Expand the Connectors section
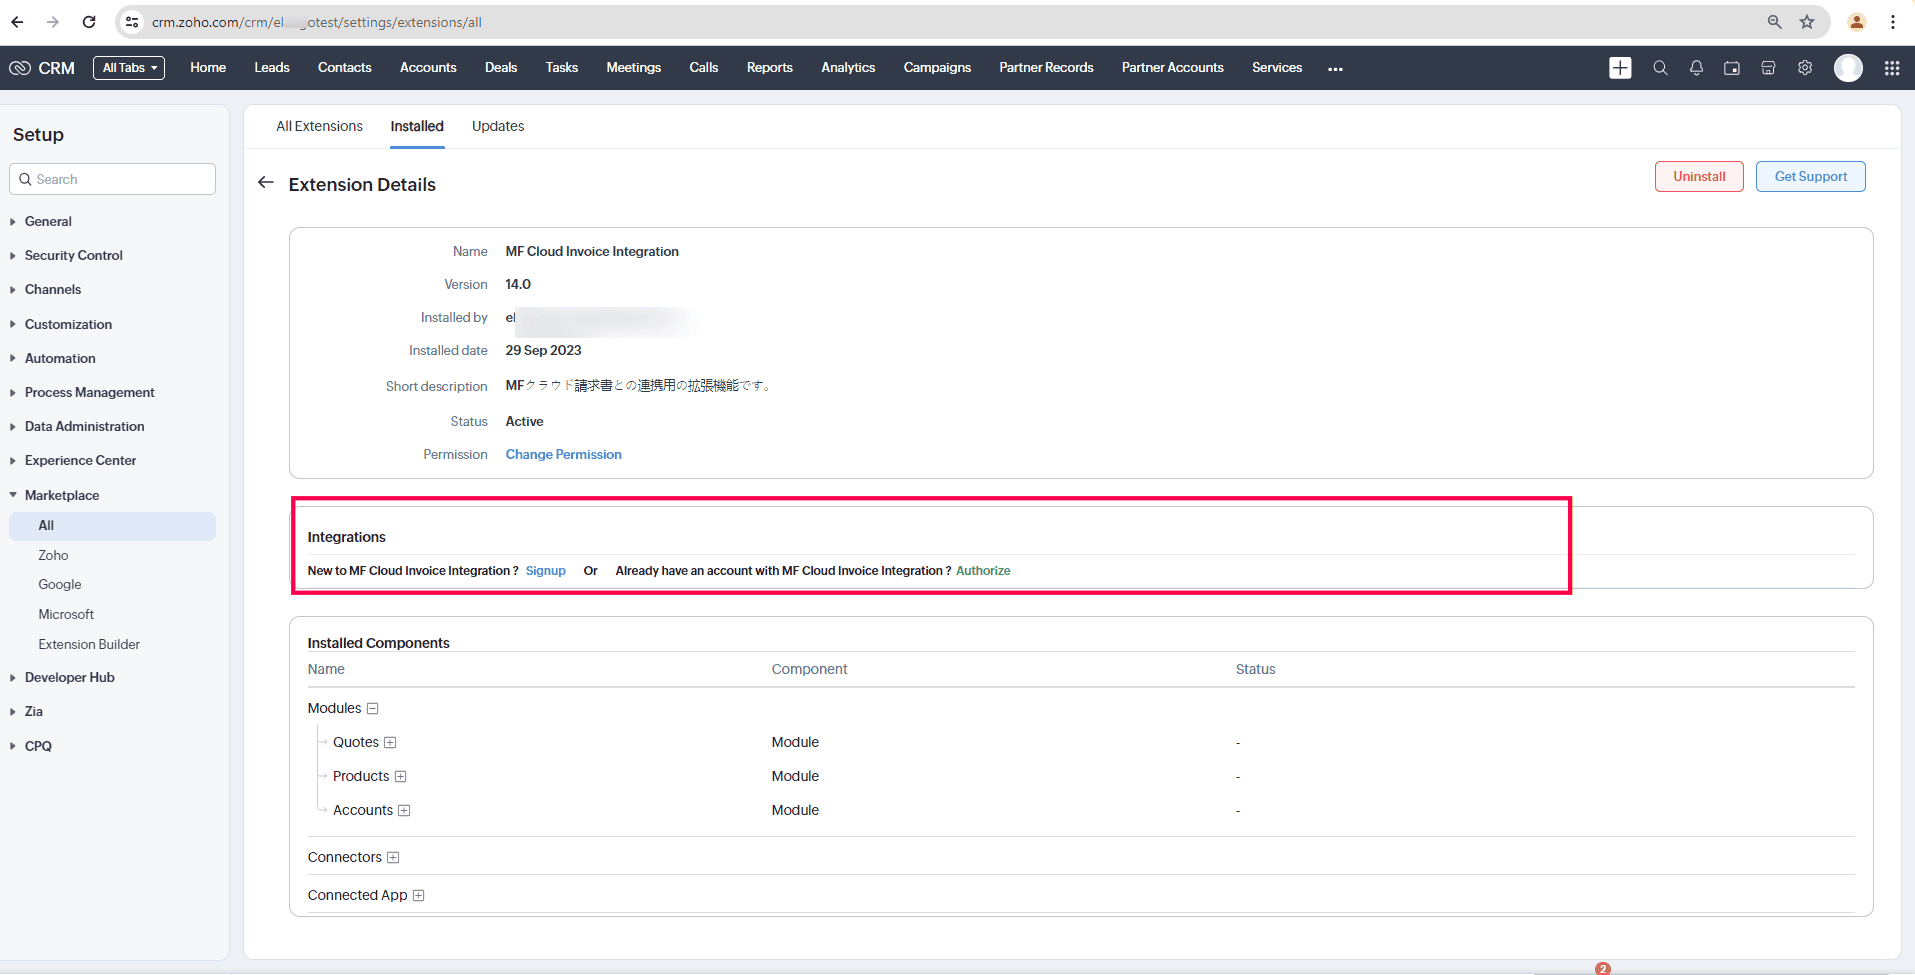Screen dimensions: 1915x975 (393, 858)
